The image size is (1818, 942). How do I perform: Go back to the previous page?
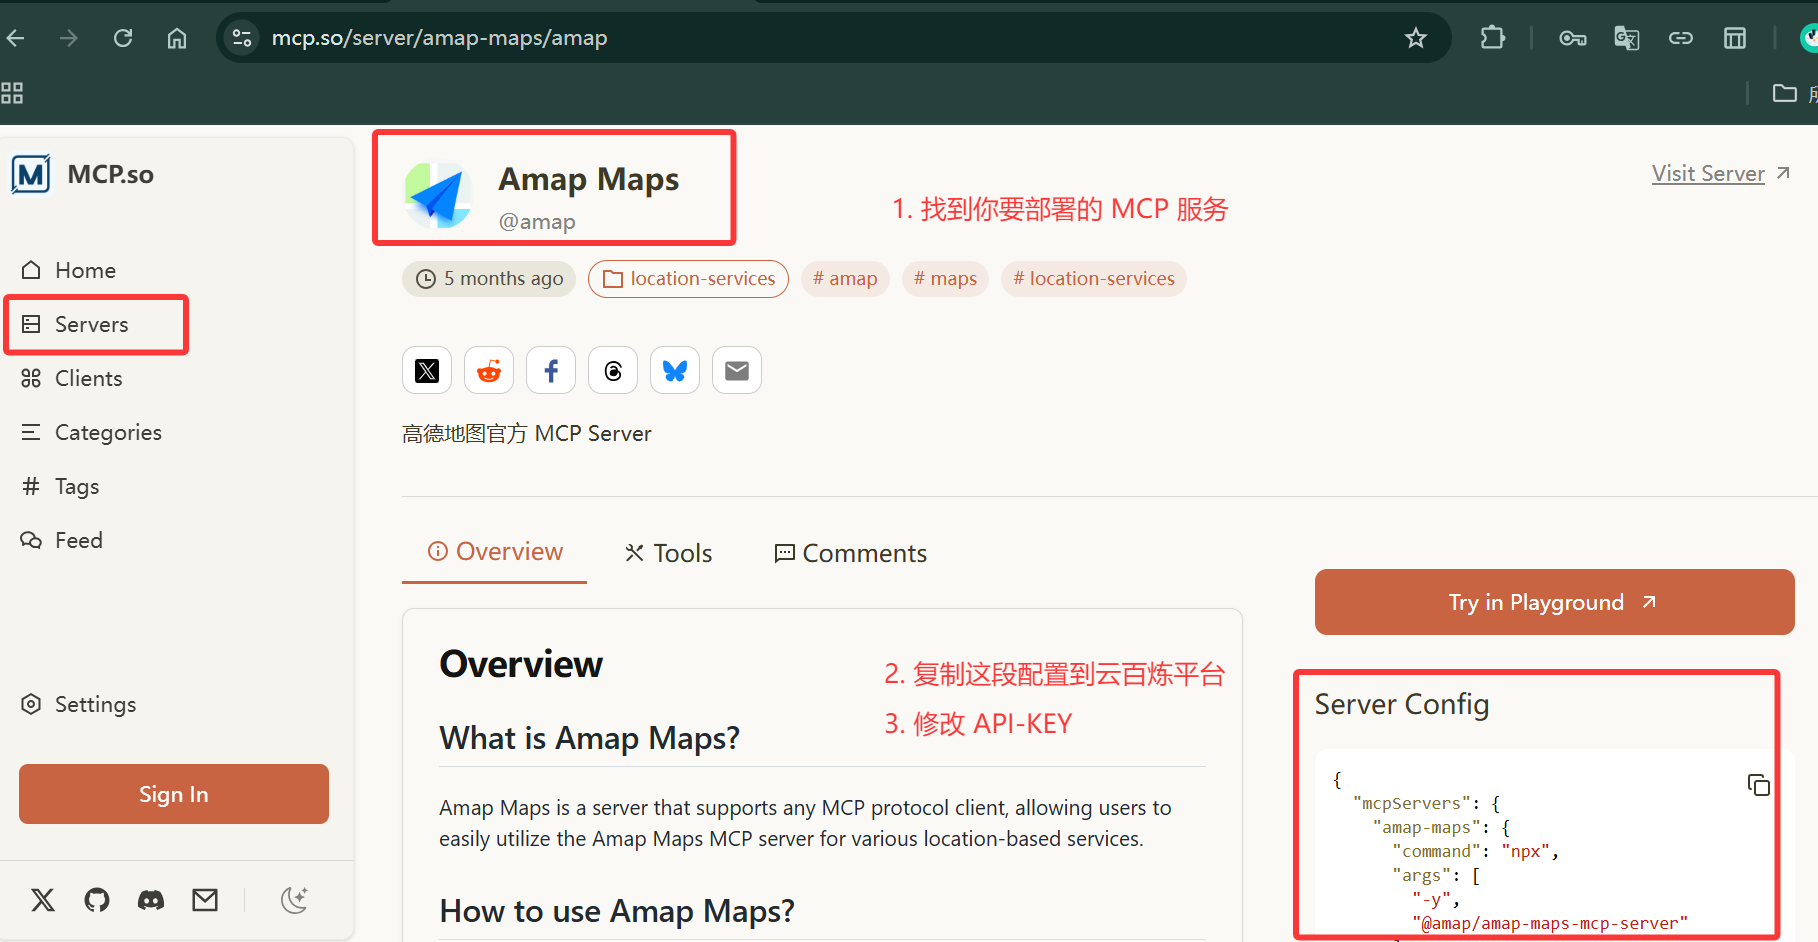tap(15, 38)
